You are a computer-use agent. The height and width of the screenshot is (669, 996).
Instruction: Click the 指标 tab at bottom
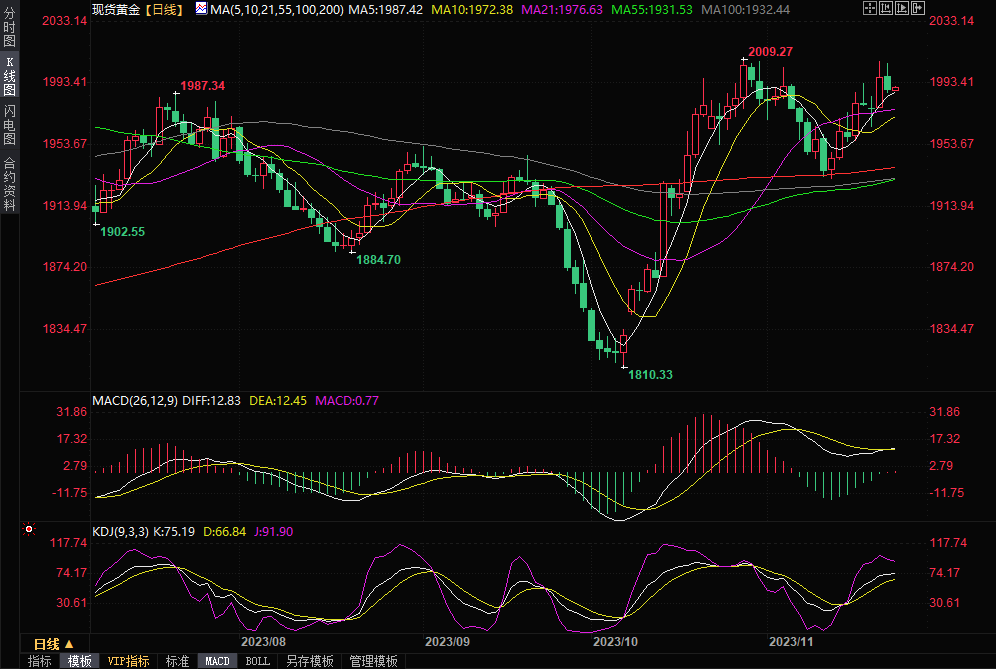click(39, 661)
